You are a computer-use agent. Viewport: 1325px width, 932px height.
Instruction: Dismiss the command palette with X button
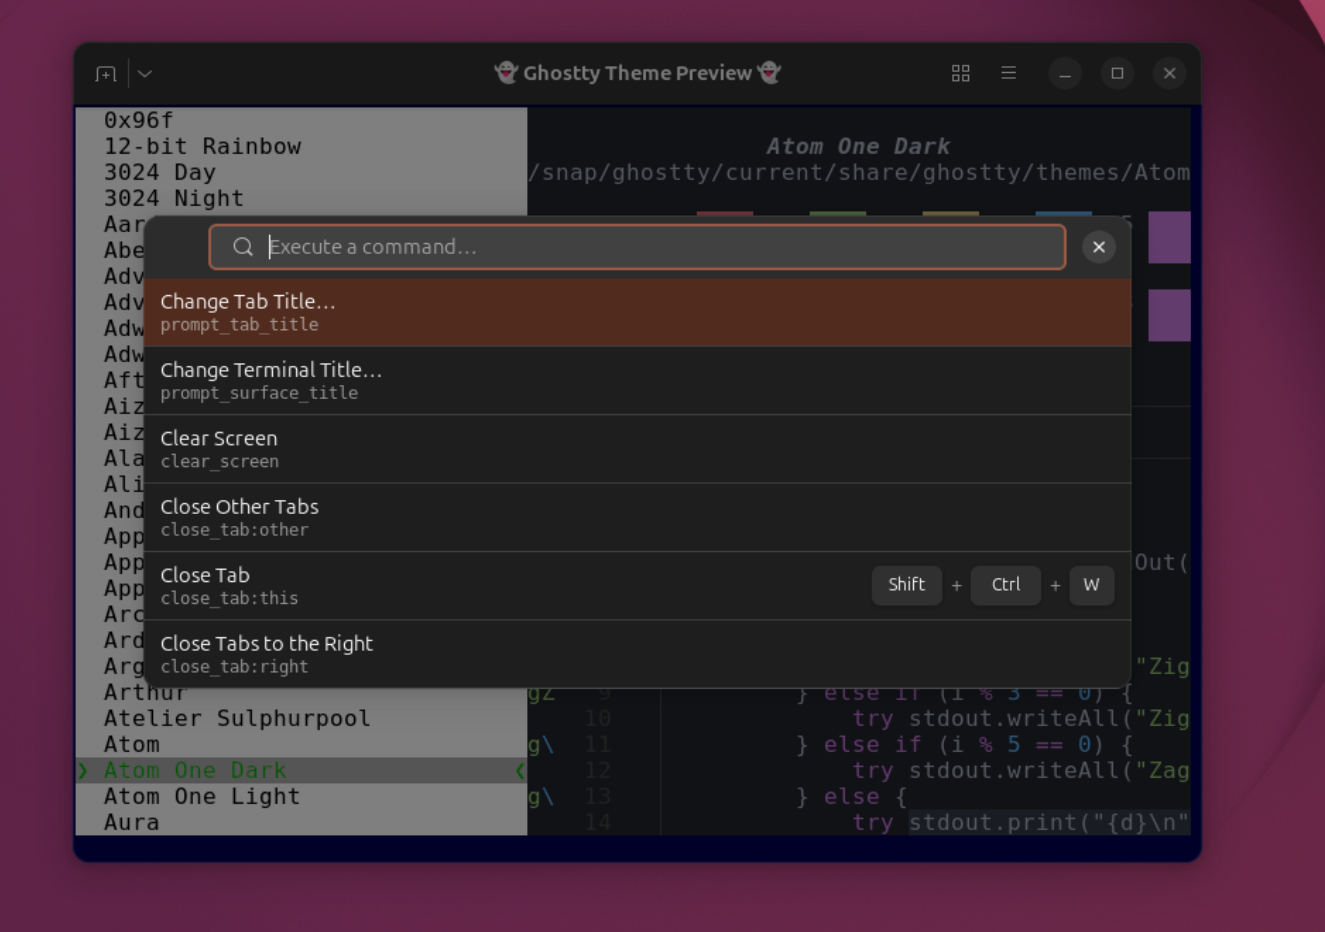click(x=1099, y=247)
